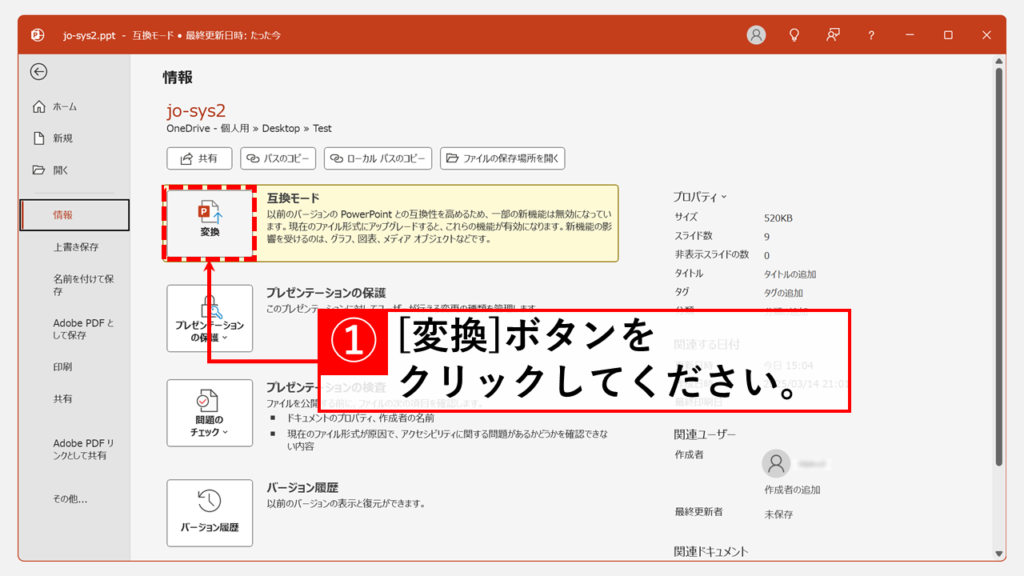The image size is (1024, 576).
Task: Click the scrollbar down arrow
Action: 999,554
